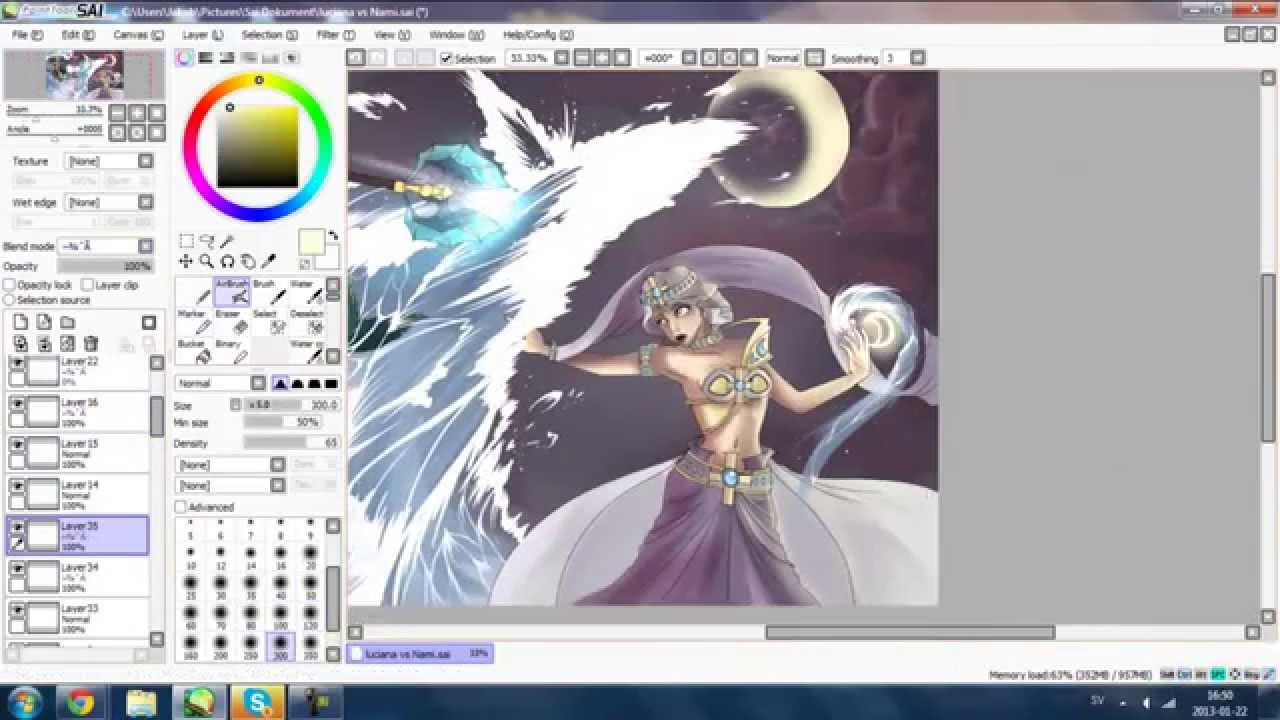Pick the Zoom magnifier tool
The height and width of the screenshot is (720, 1280).
click(206, 261)
